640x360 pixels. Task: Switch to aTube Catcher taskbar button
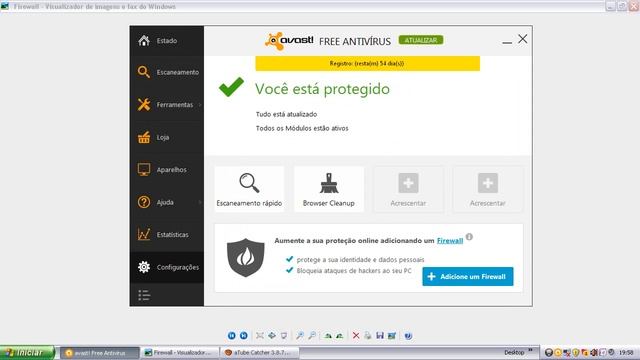click(260, 353)
